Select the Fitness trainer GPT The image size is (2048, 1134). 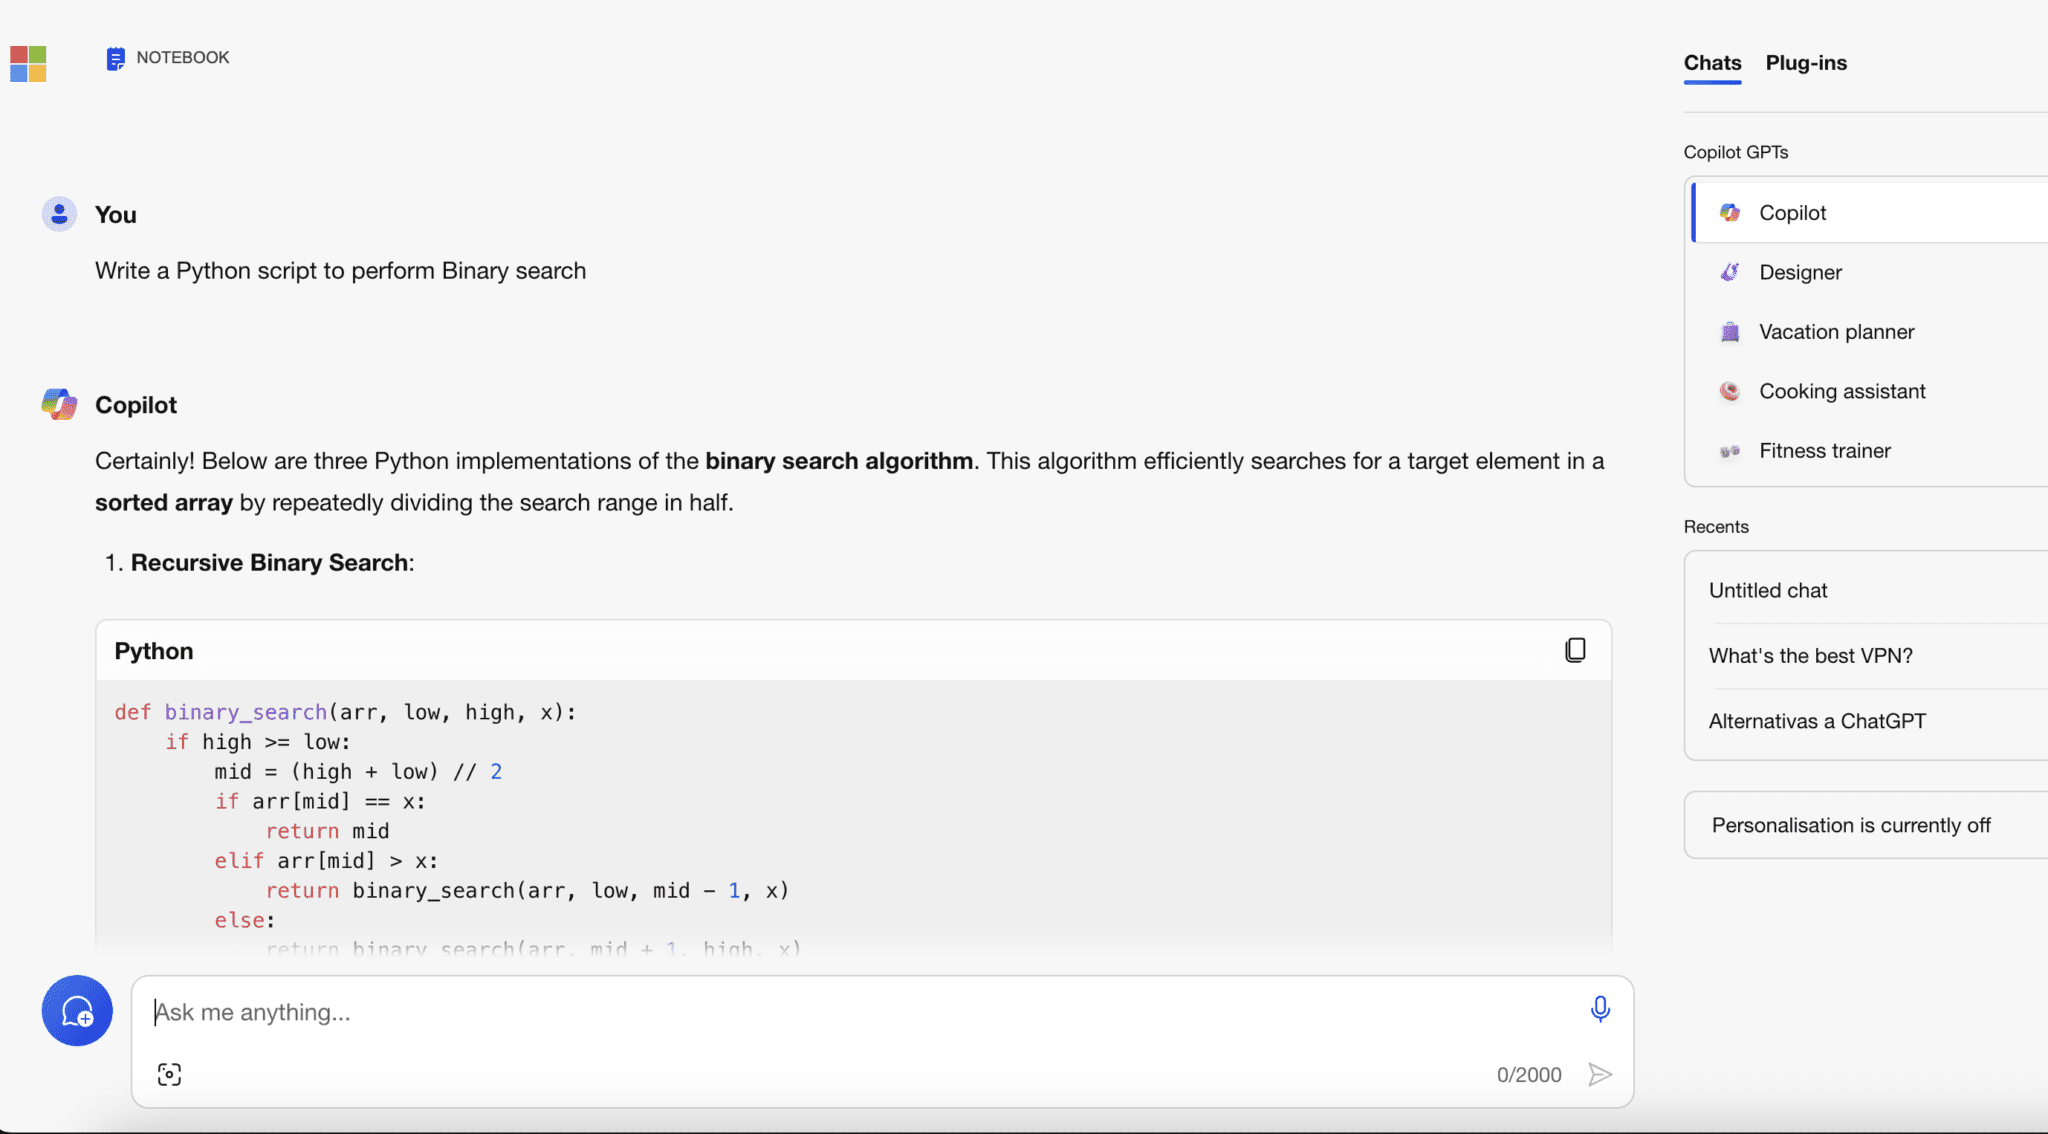1824,451
